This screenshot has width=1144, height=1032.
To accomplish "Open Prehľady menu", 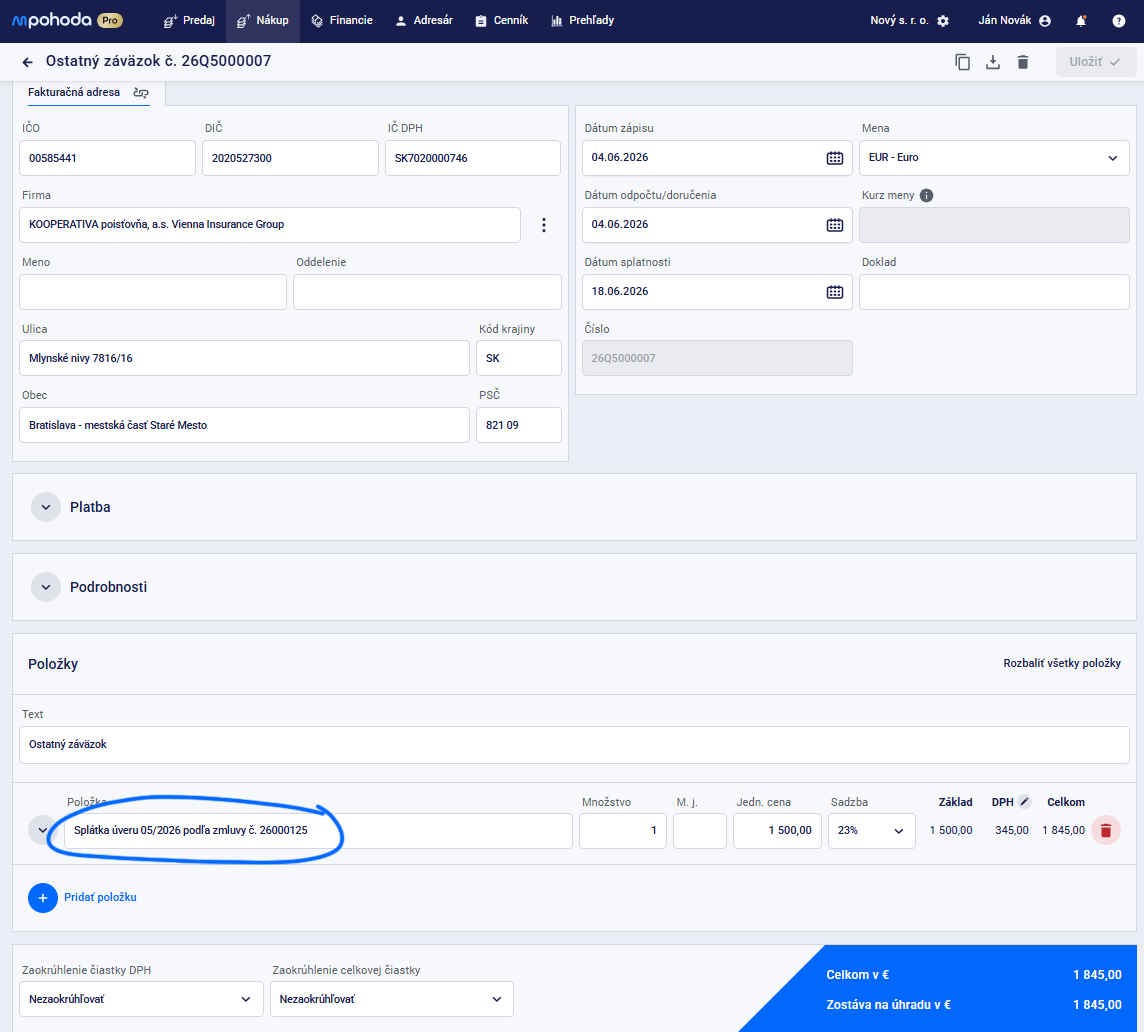I will [582, 21].
